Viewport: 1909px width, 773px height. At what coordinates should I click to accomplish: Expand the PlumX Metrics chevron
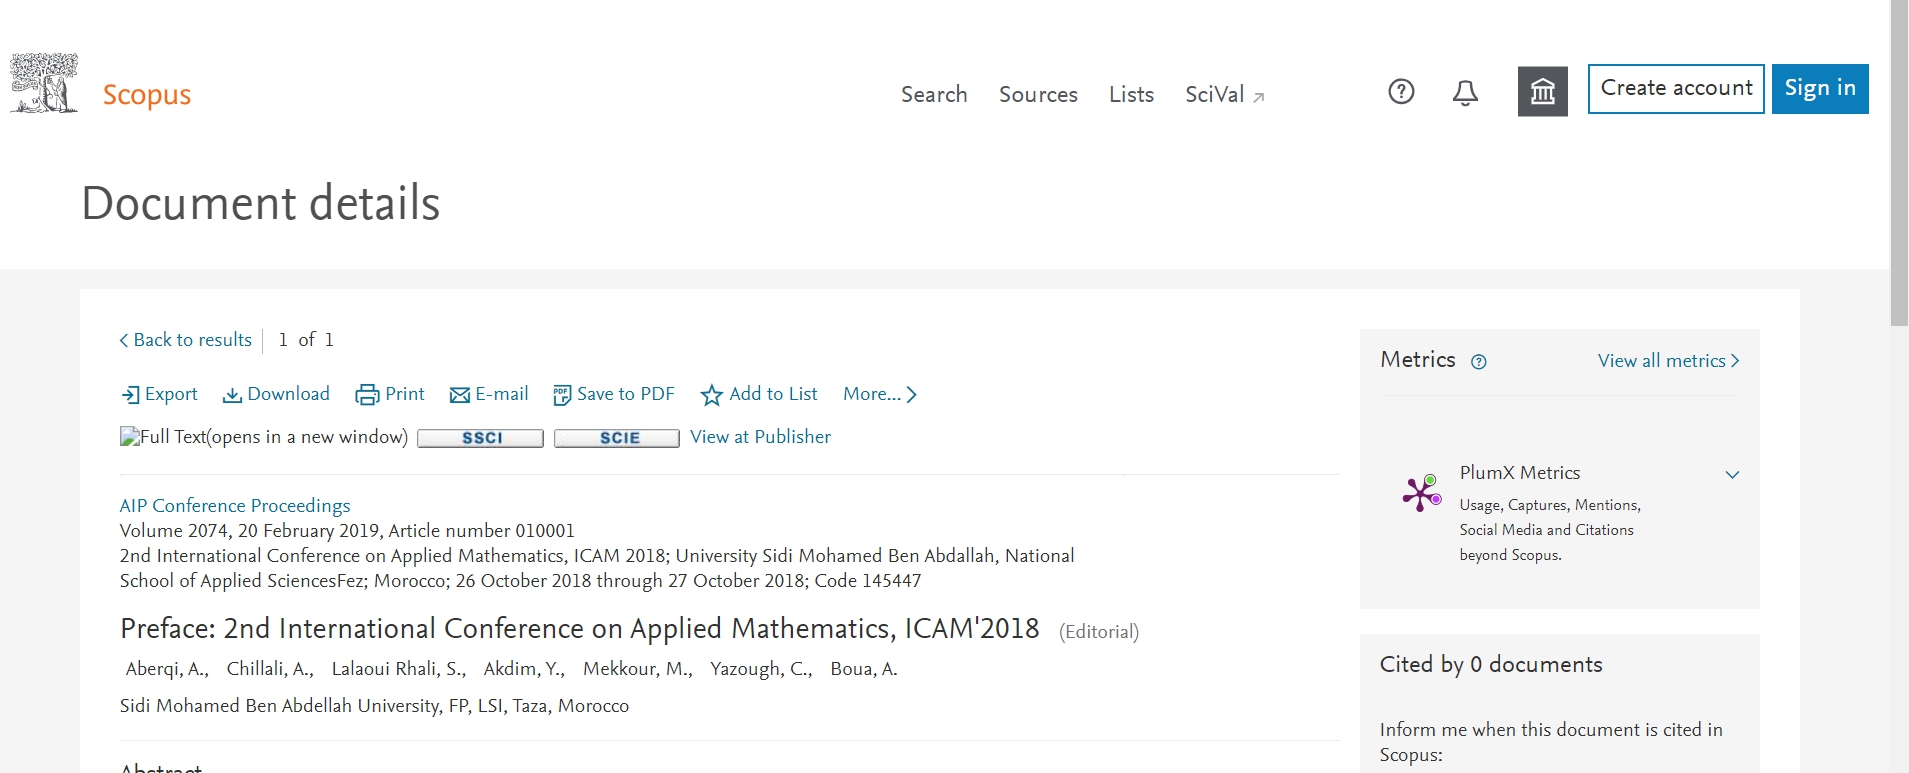1732,474
